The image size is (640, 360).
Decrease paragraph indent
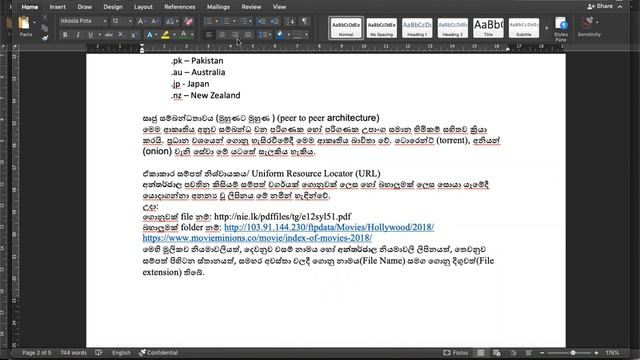[x=262, y=21]
